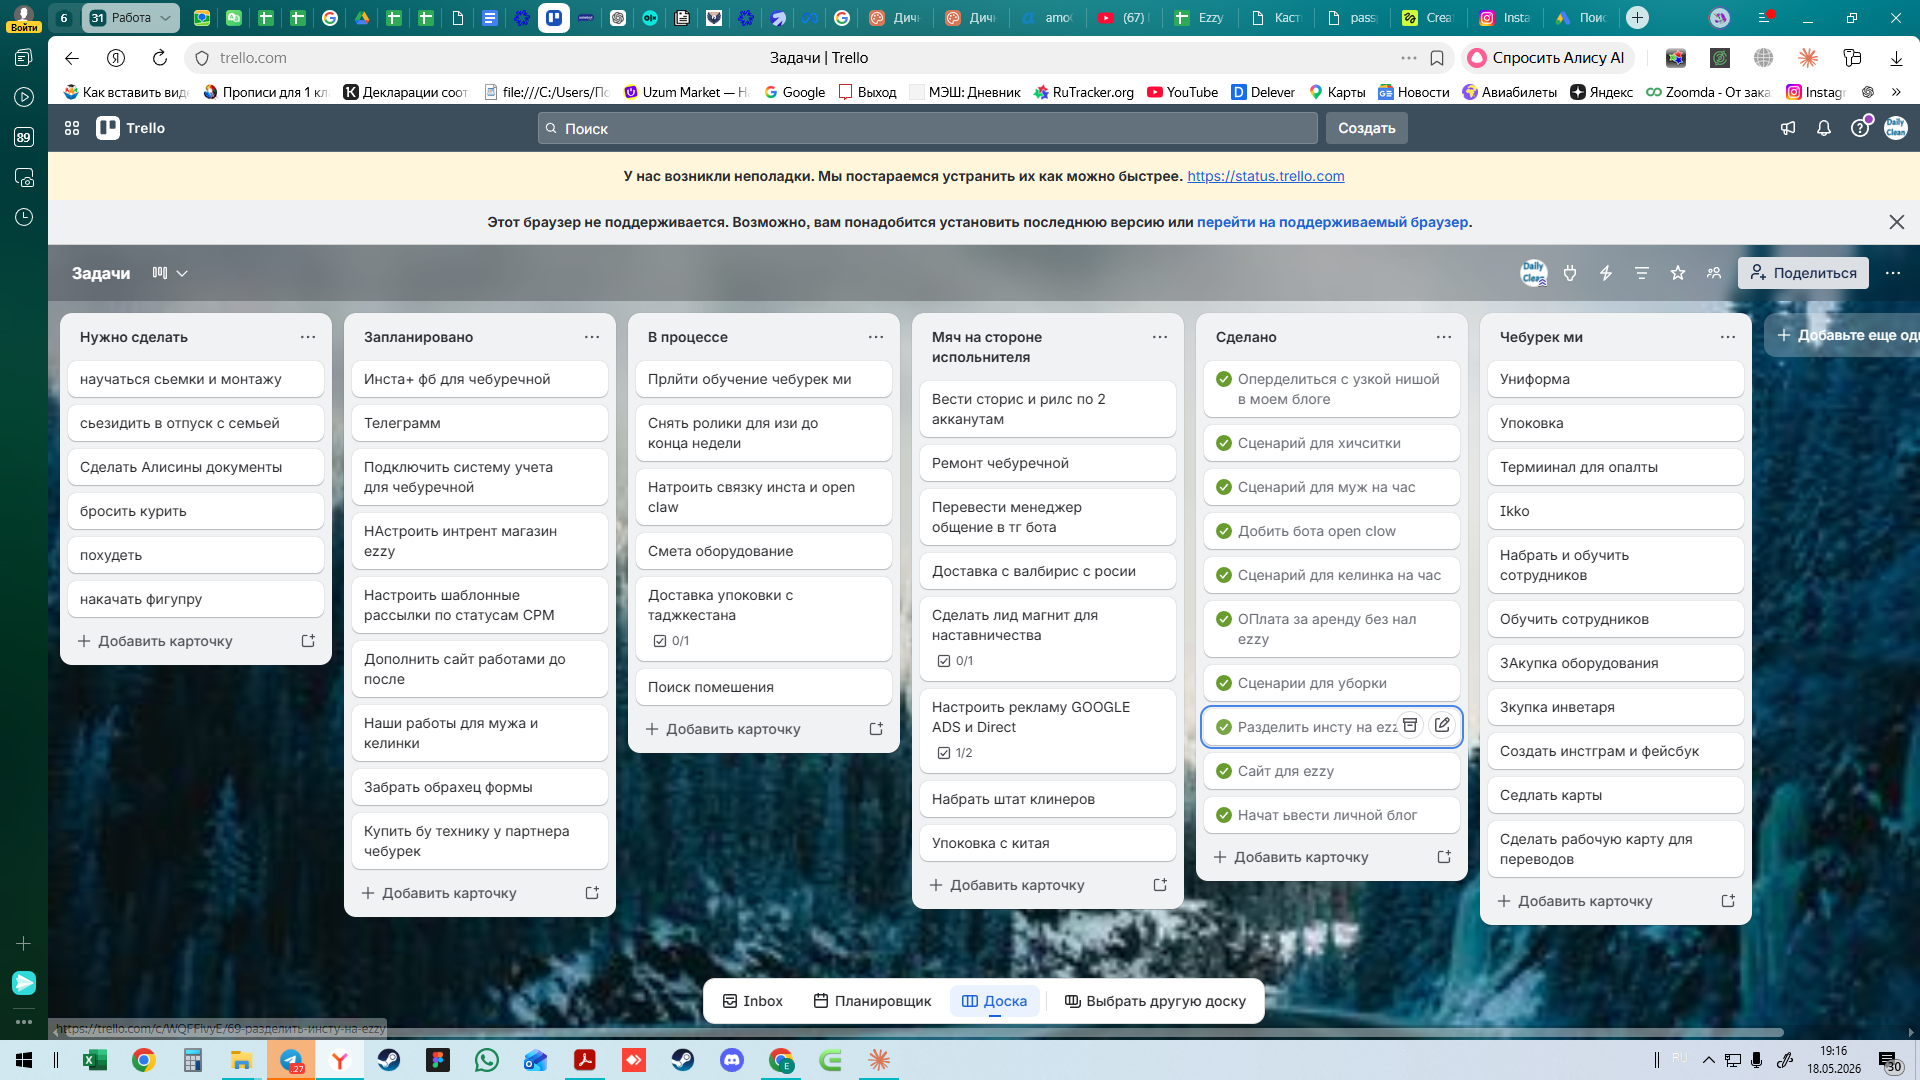The width and height of the screenshot is (1920, 1080).
Task: Switch to Планировщик view
Action: pyautogui.click(x=872, y=1001)
